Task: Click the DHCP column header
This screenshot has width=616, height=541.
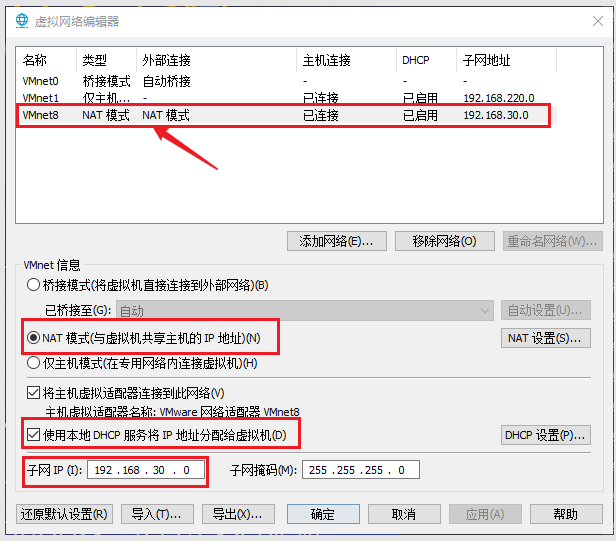Action: tap(427, 60)
